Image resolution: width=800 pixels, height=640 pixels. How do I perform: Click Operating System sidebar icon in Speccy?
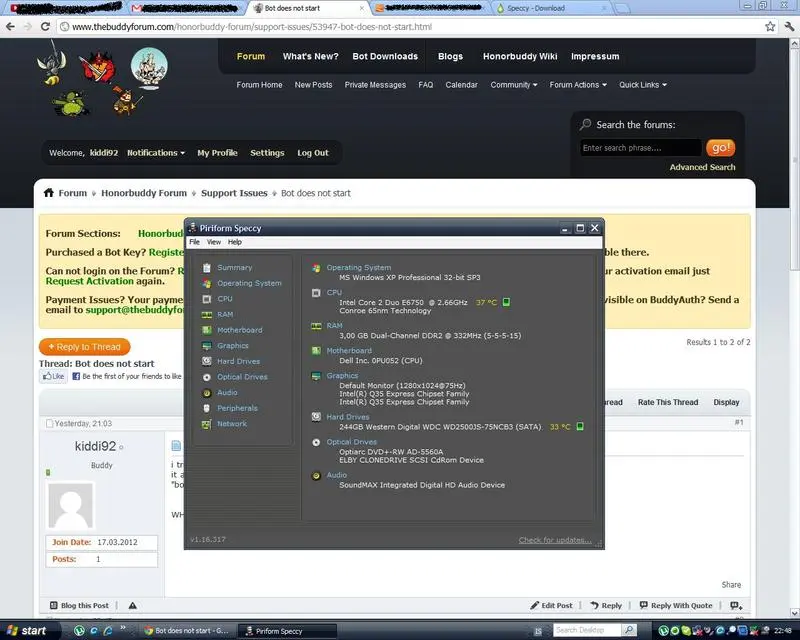tap(207, 283)
